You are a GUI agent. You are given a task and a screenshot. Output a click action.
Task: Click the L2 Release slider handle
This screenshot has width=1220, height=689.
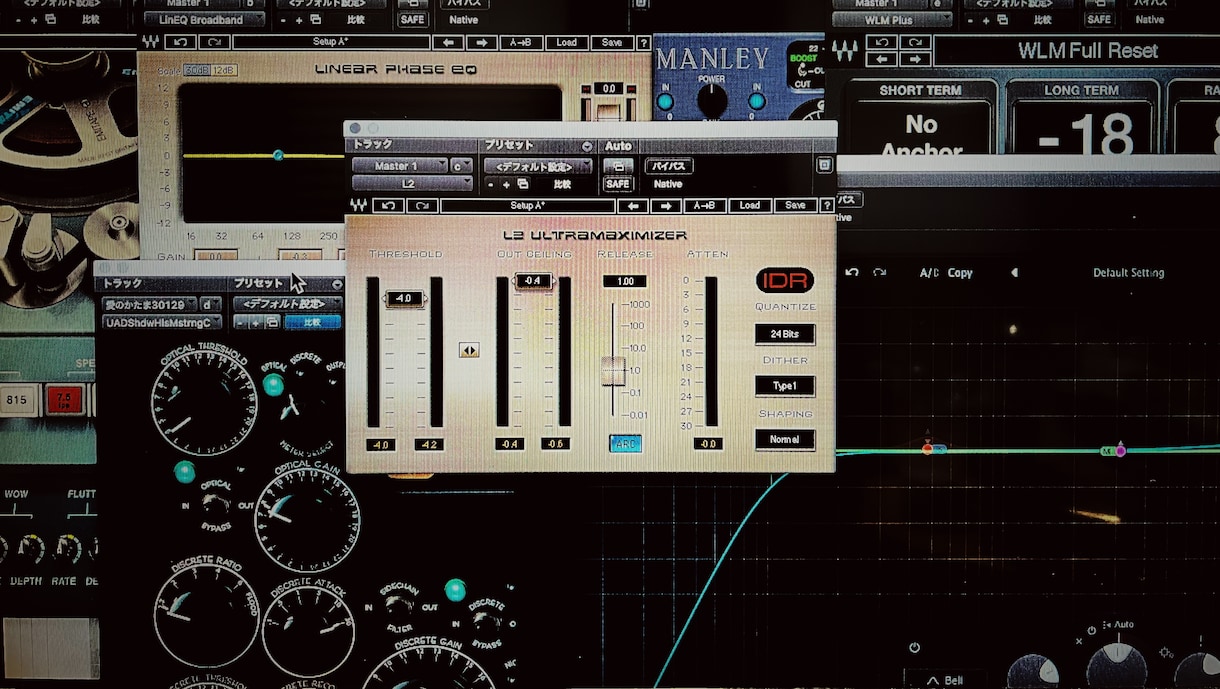click(x=613, y=371)
